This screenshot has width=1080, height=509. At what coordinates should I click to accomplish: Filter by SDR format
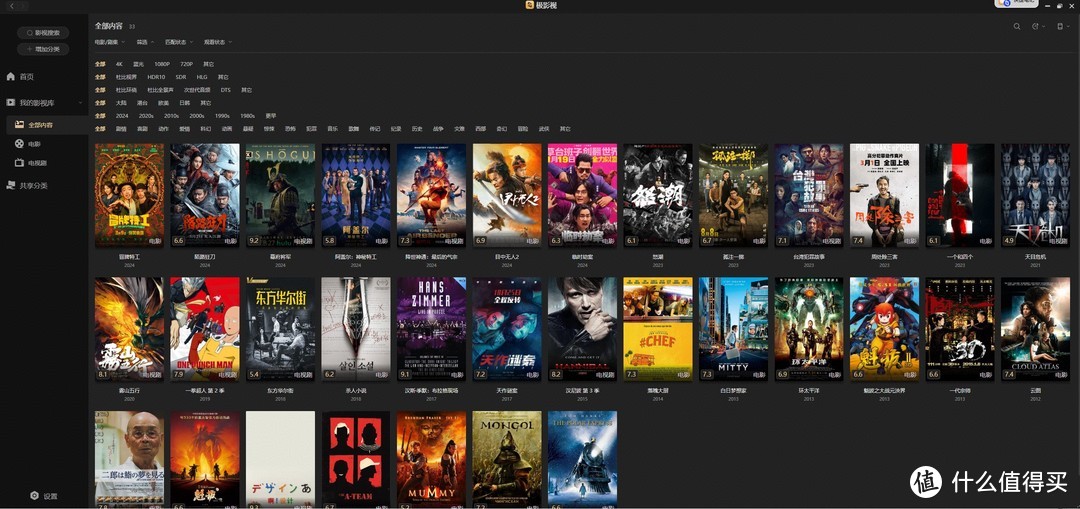pyautogui.click(x=181, y=77)
